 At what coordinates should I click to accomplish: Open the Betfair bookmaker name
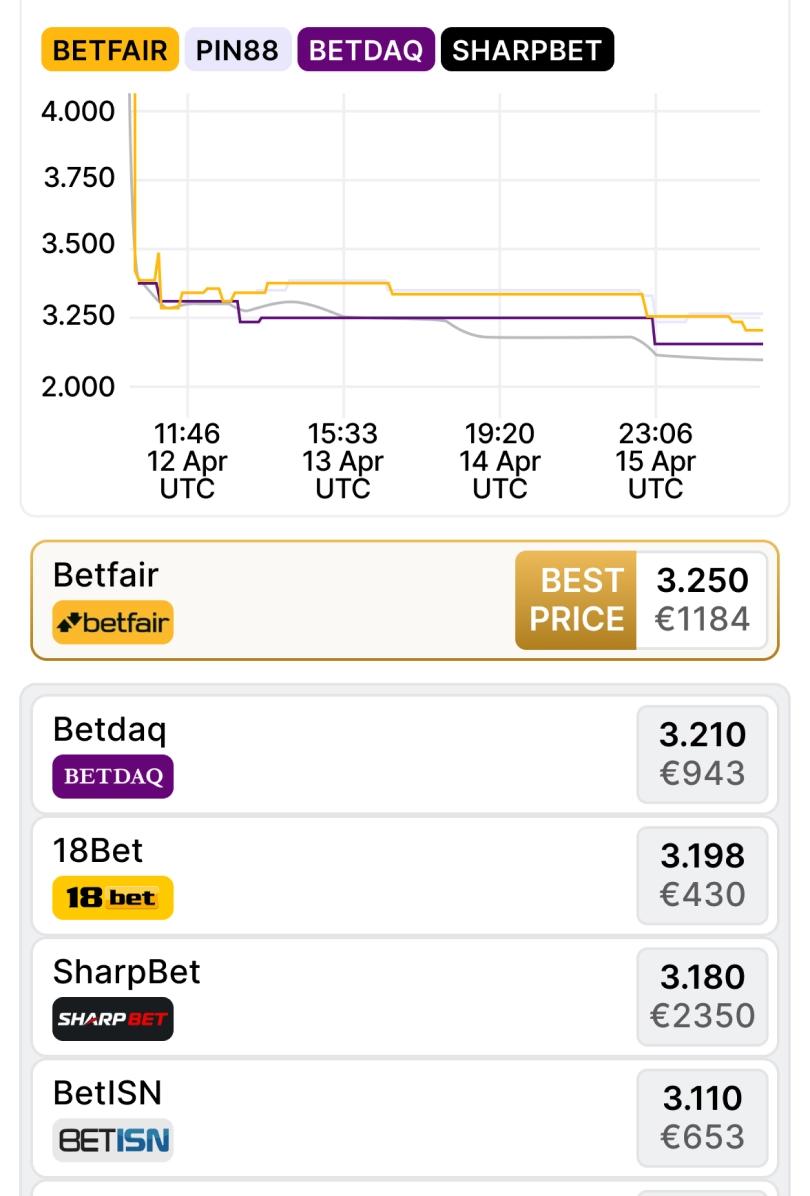[105, 575]
